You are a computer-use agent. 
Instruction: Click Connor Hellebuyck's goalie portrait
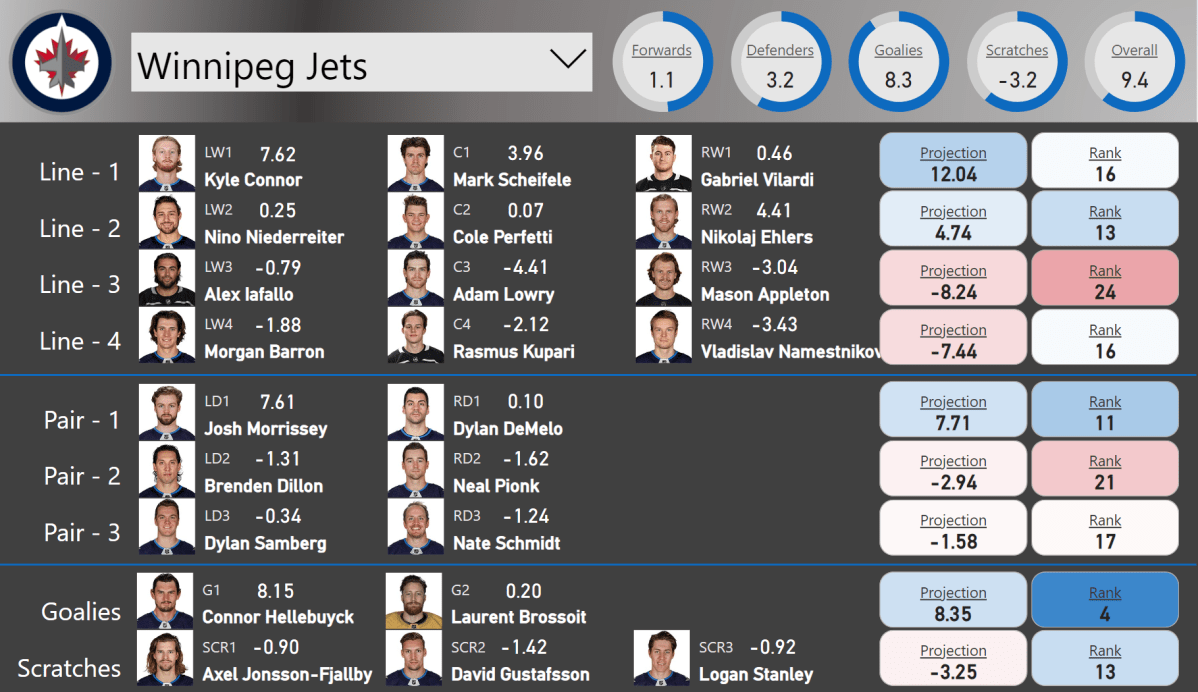click(166, 601)
